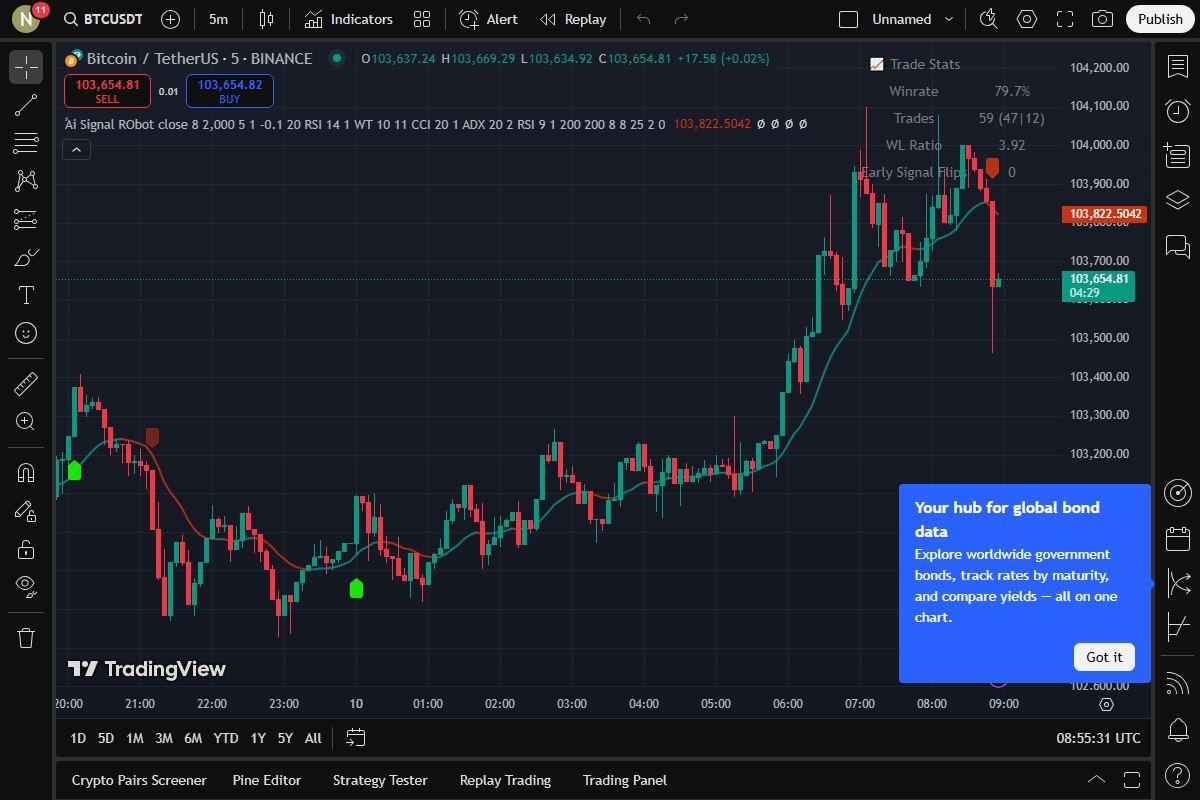Image resolution: width=1200 pixels, height=800 pixels.
Task: Open the 5m timeframe dropdown
Action: tap(218, 19)
